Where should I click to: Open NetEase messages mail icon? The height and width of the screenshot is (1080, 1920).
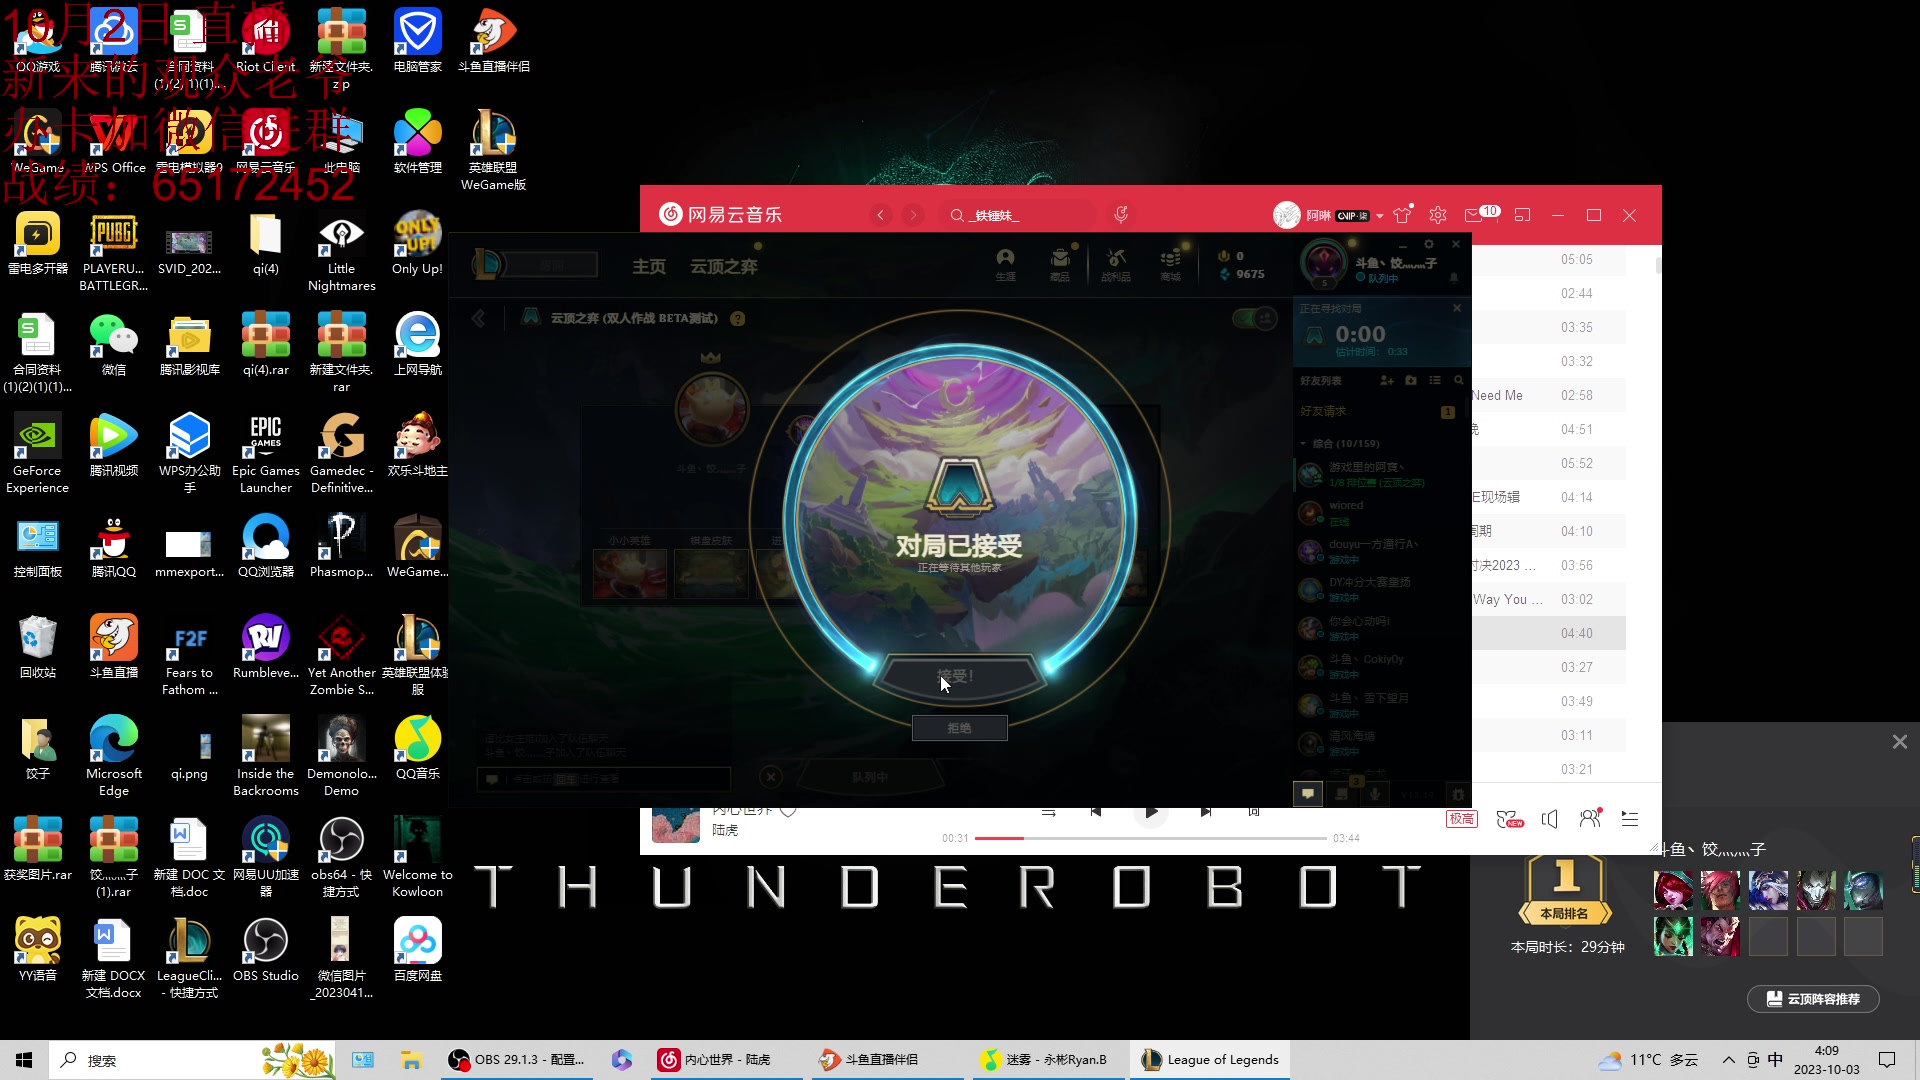point(1474,215)
